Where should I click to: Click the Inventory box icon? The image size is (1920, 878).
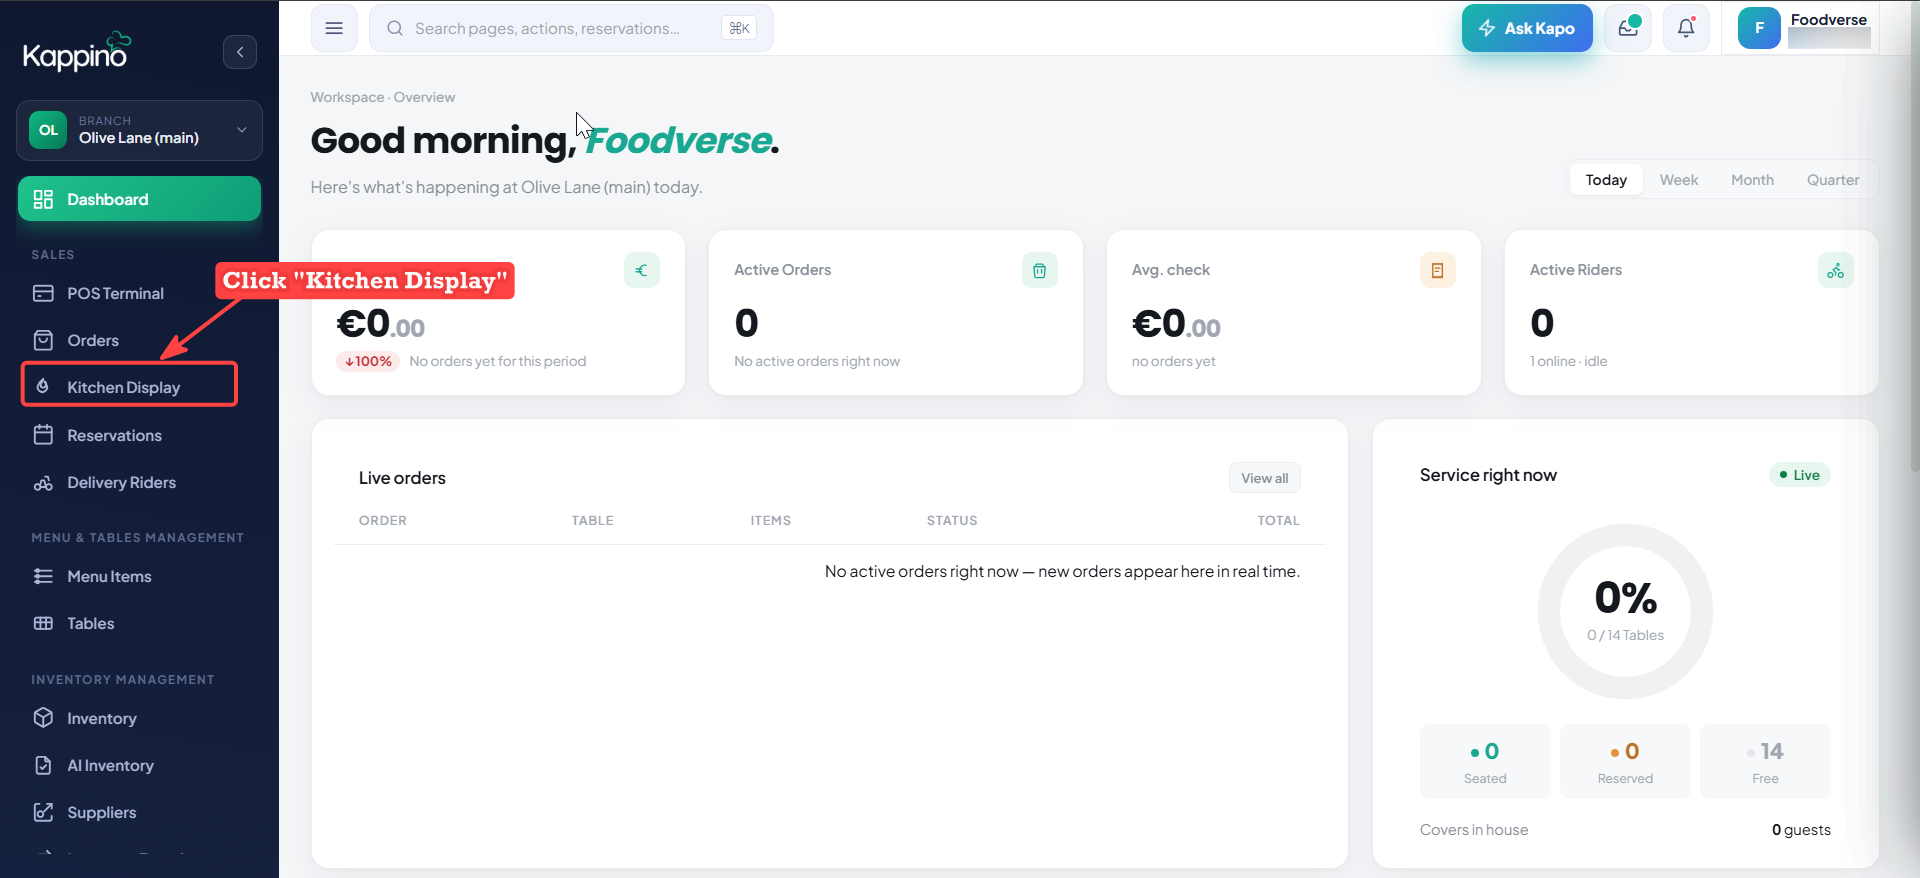point(43,718)
